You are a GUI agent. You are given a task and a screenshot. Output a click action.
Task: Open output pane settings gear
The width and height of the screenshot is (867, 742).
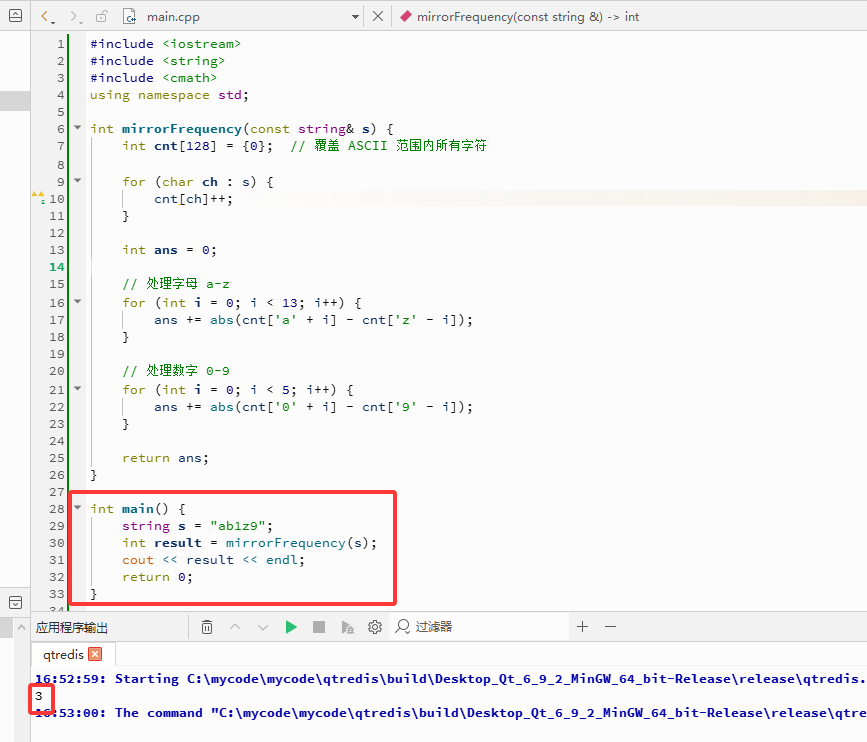click(375, 627)
